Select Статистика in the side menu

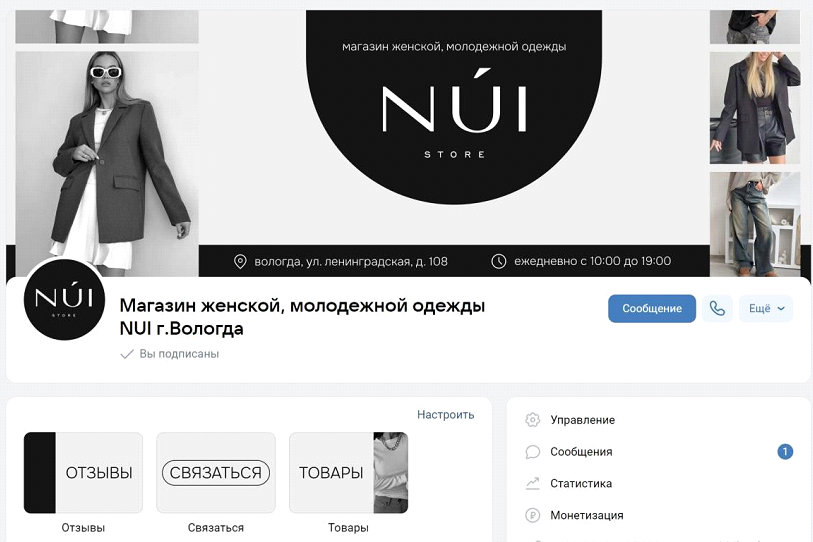[x=581, y=483]
